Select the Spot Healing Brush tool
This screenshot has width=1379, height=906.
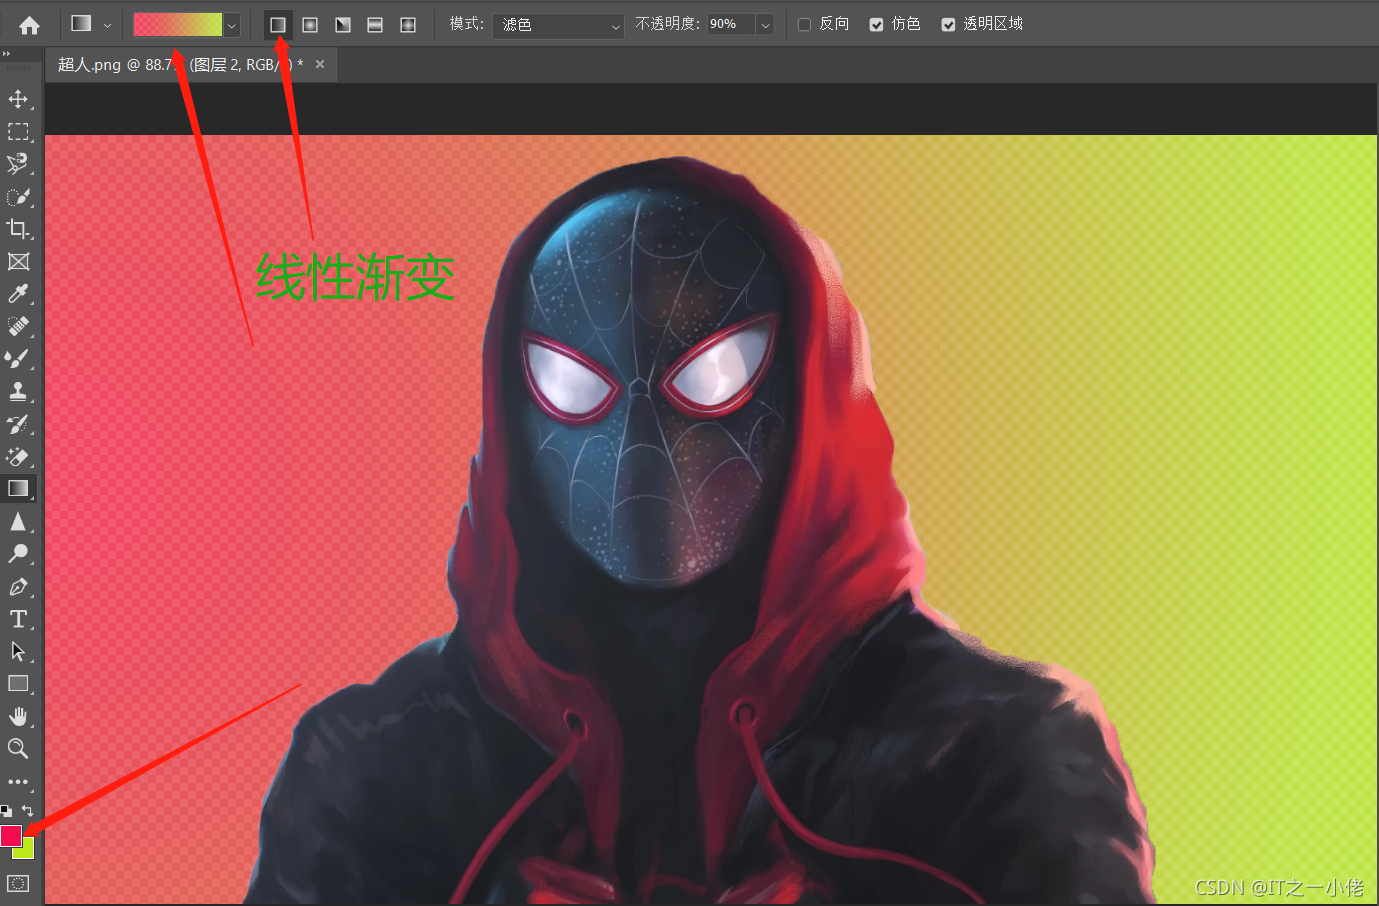tap(18, 326)
